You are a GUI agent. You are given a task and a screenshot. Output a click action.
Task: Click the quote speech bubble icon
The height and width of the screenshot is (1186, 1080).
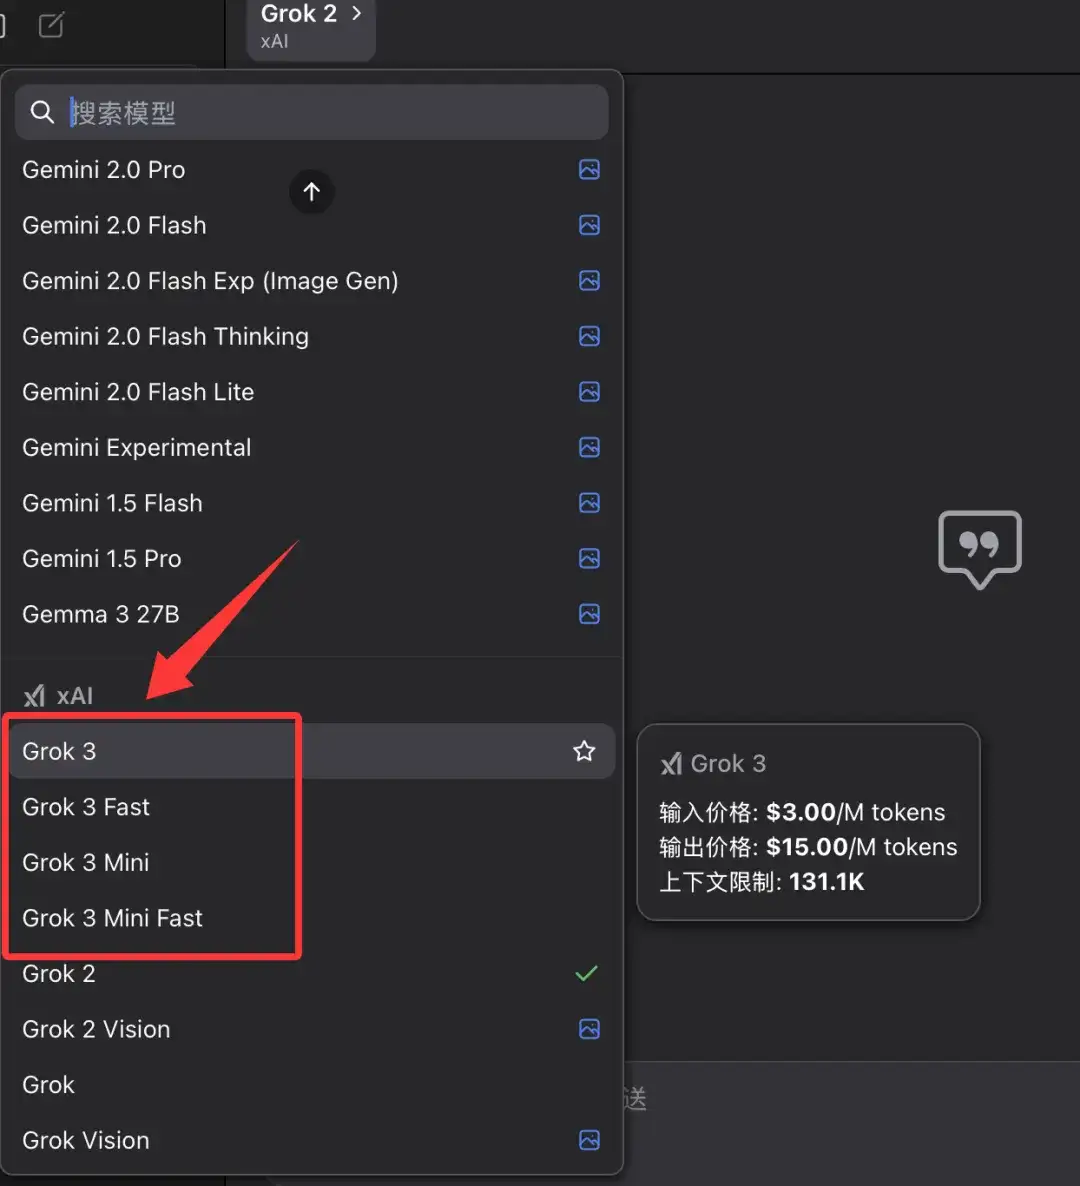(979, 550)
